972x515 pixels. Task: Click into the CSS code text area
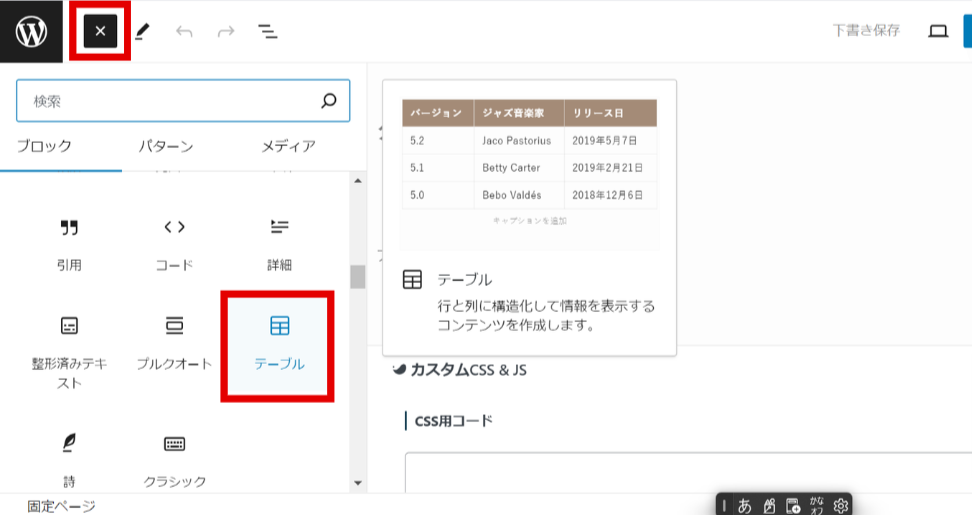tap(688, 472)
